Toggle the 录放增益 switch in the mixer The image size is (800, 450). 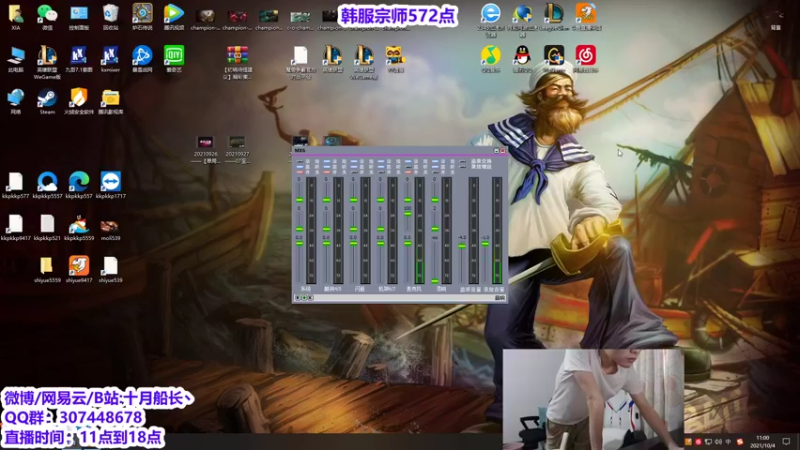(x=463, y=167)
